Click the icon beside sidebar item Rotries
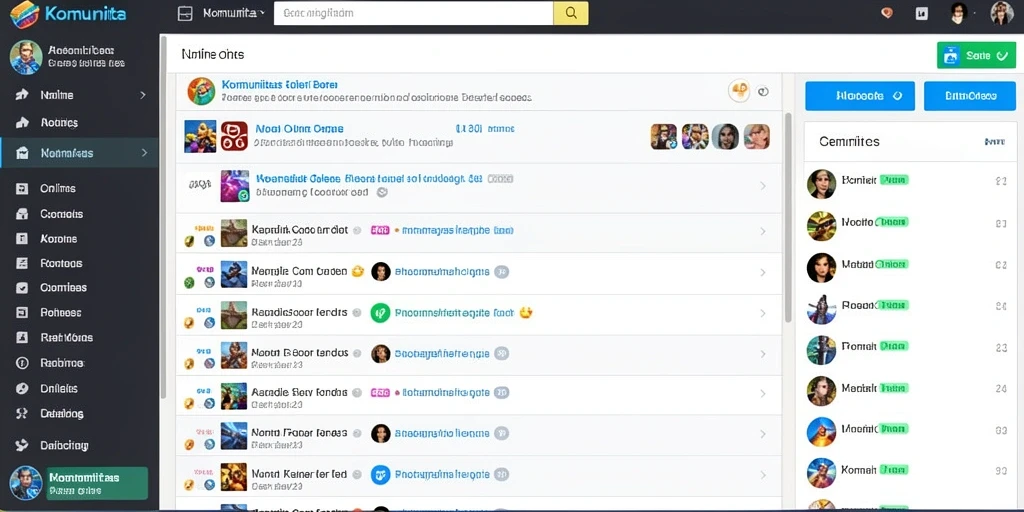The width and height of the screenshot is (1024, 512). (22, 122)
